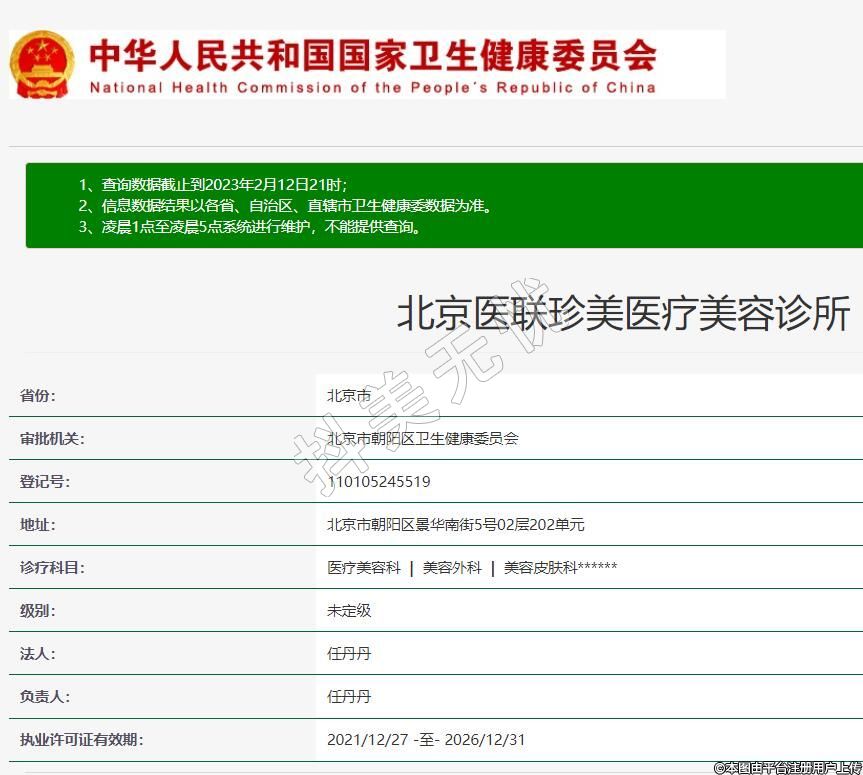Click the address 北京市朝阳区景华南街5号02层202单元
The width and height of the screenshot is (863, 775).
tap(455, 524)
